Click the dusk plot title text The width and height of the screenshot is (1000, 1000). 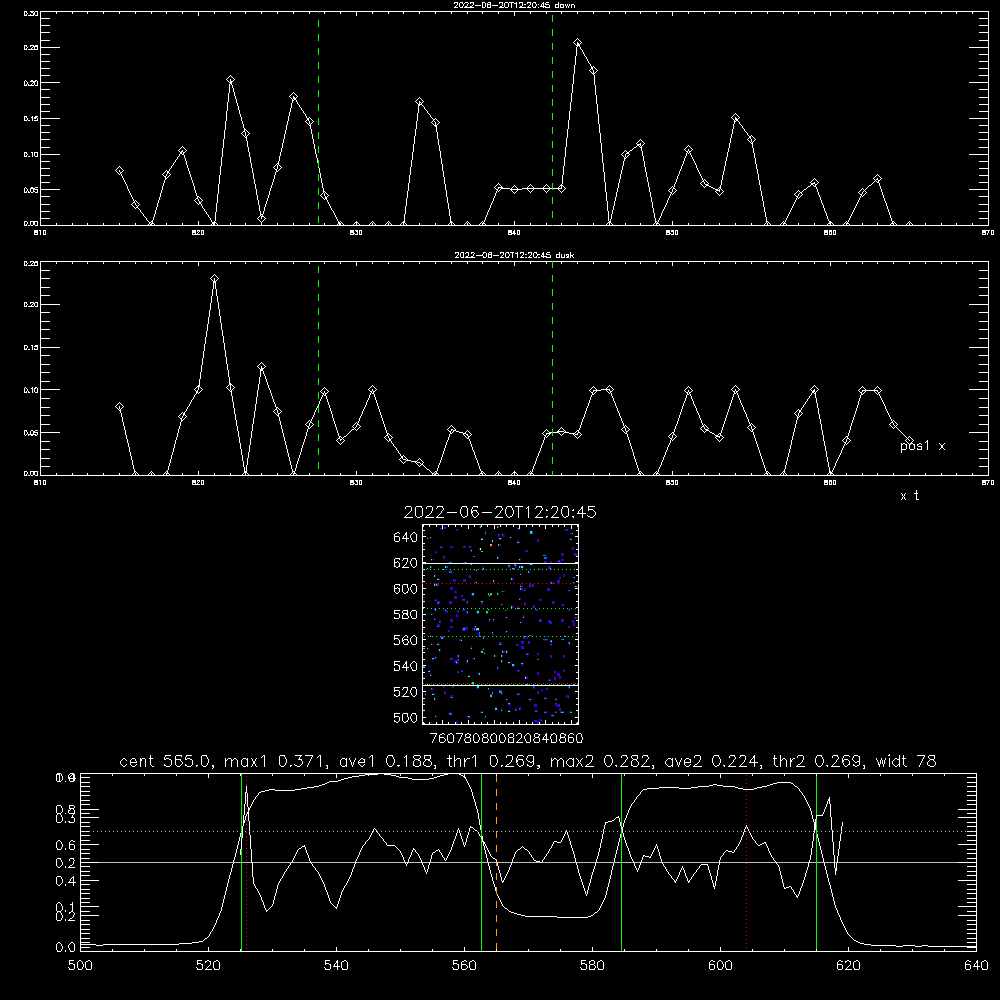(x=514, y=255)
